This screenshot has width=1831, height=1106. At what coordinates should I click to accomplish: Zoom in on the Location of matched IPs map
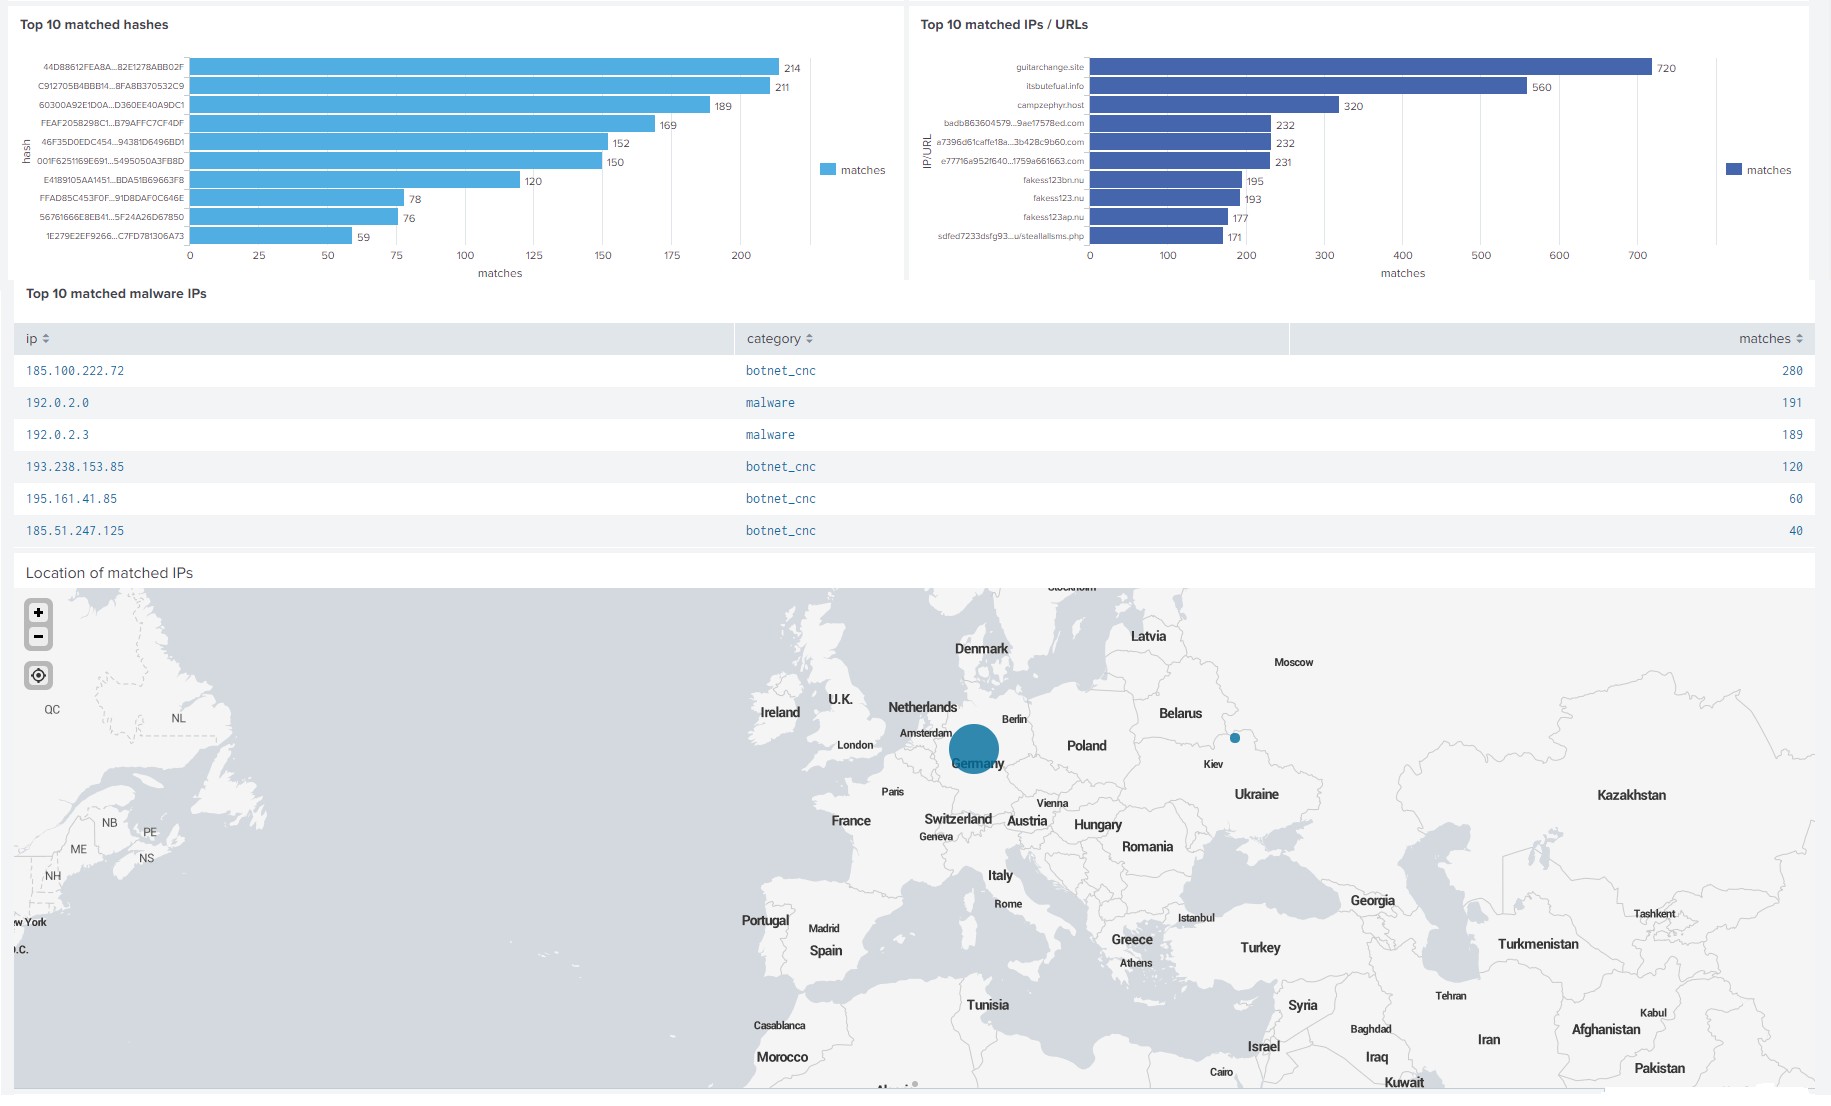pos(36,611)
